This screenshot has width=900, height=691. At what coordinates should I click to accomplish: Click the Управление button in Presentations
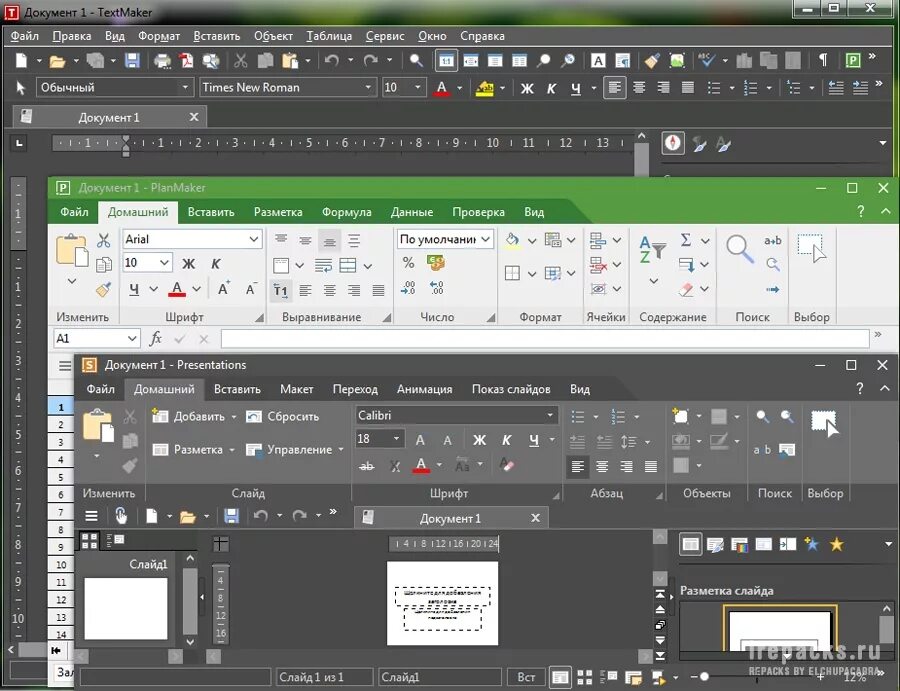tap(294, 449)
